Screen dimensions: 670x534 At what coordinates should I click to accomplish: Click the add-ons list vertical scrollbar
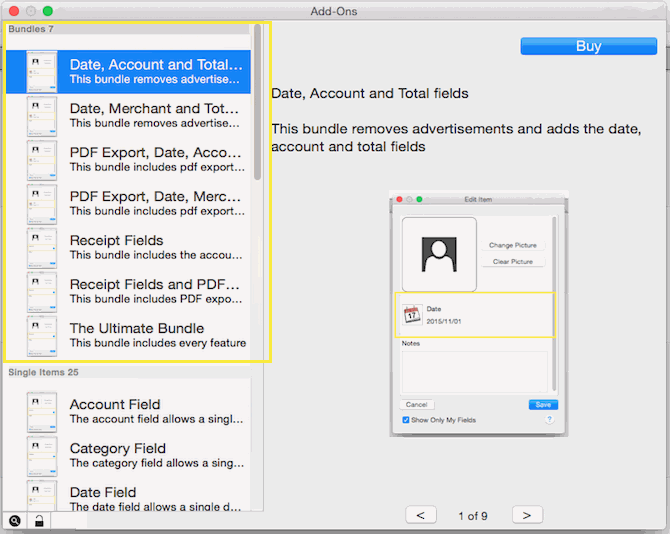click(258, 100)
